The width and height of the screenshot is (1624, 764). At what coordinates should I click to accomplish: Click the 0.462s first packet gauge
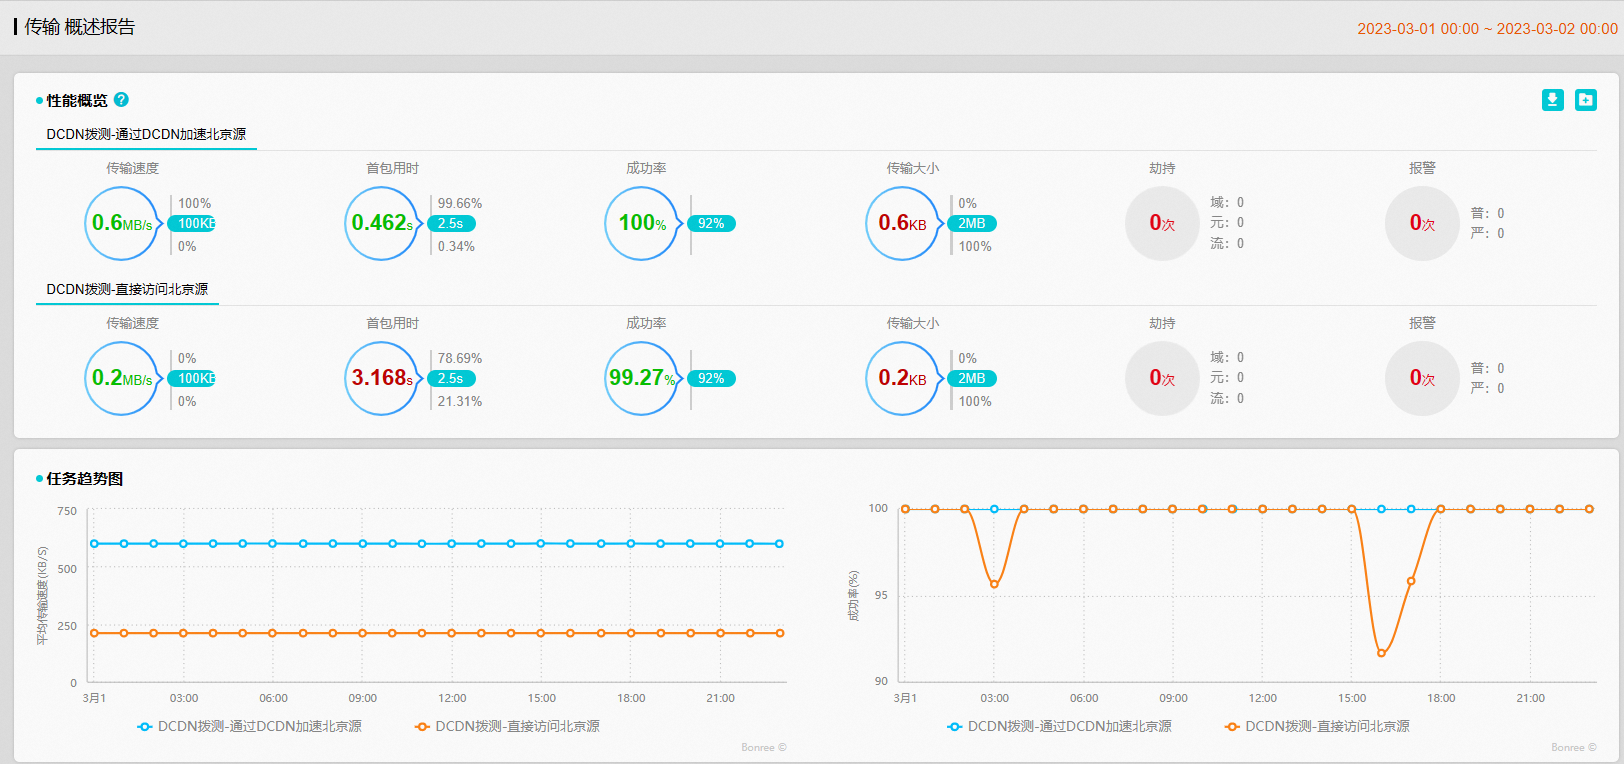click(x=382, y=223)
